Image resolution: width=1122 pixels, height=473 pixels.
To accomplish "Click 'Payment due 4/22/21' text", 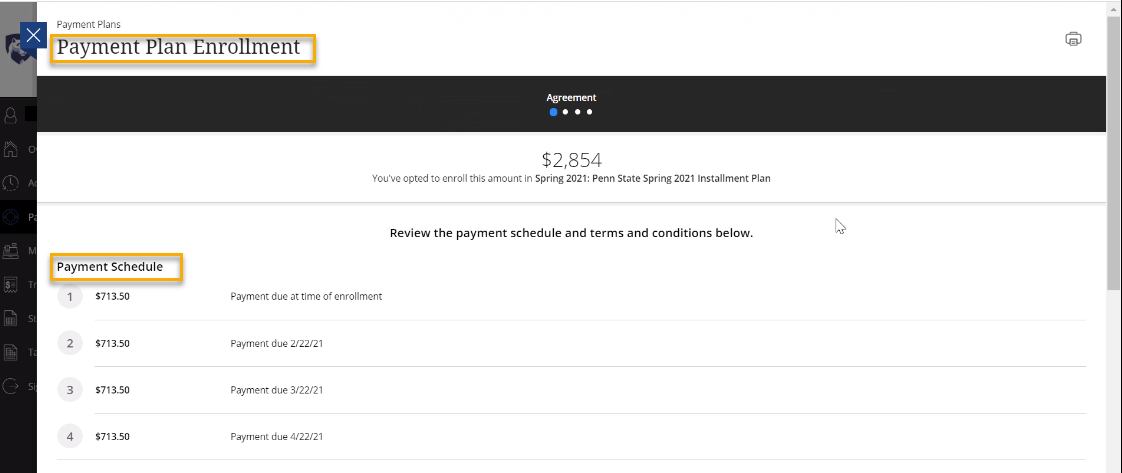I will (x=277, y=437).
